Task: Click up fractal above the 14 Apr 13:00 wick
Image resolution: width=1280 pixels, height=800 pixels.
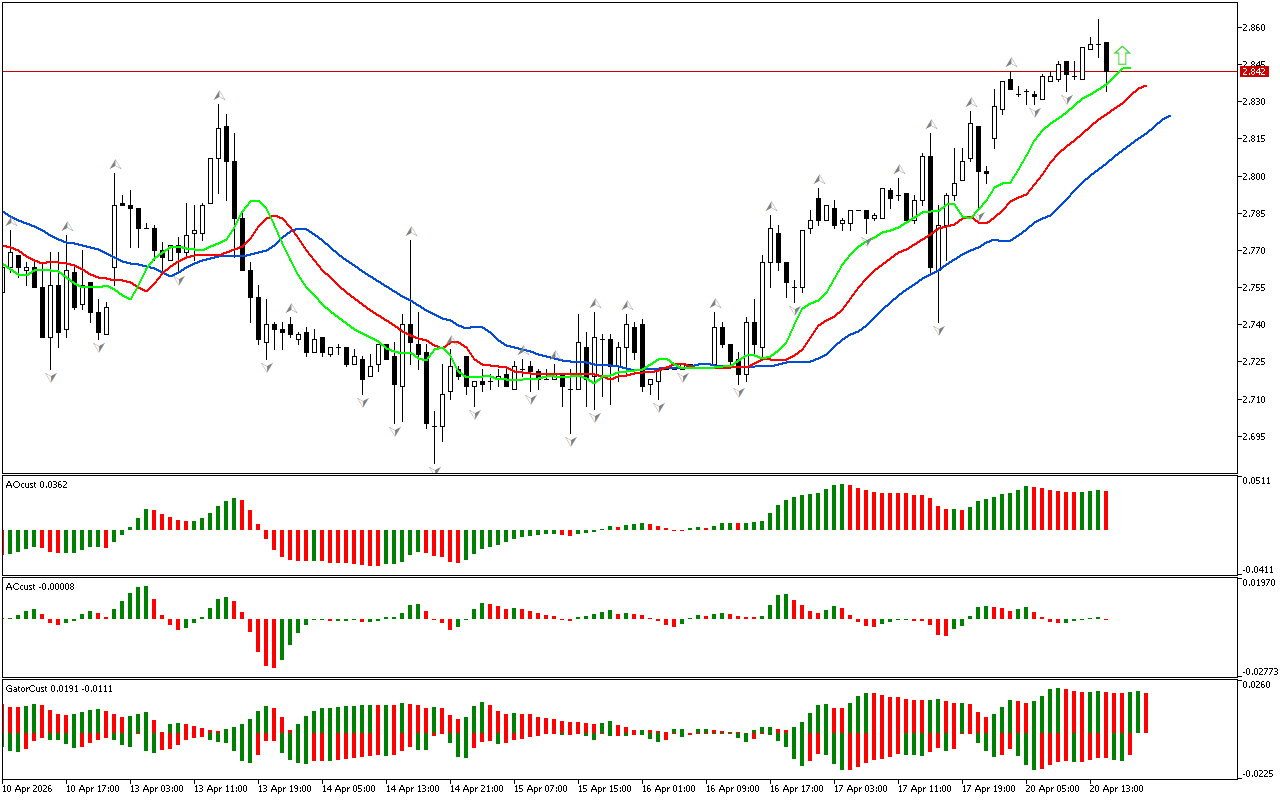Action: 411,232
